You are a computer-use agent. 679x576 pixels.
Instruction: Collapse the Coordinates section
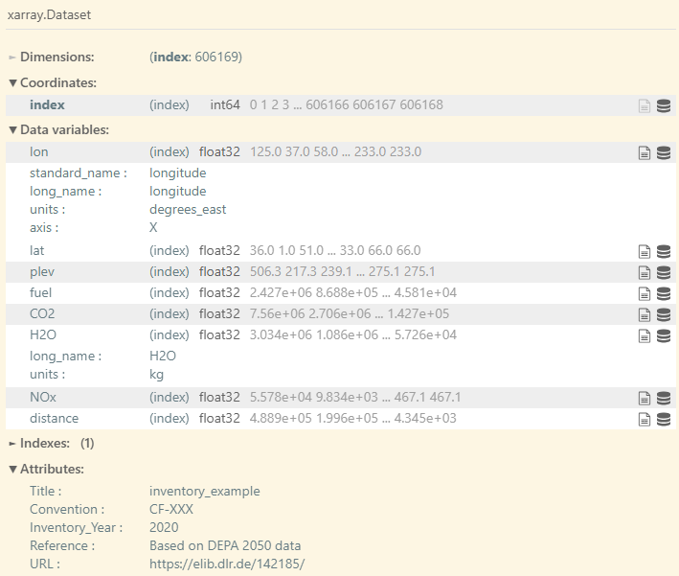pos(57,83)
